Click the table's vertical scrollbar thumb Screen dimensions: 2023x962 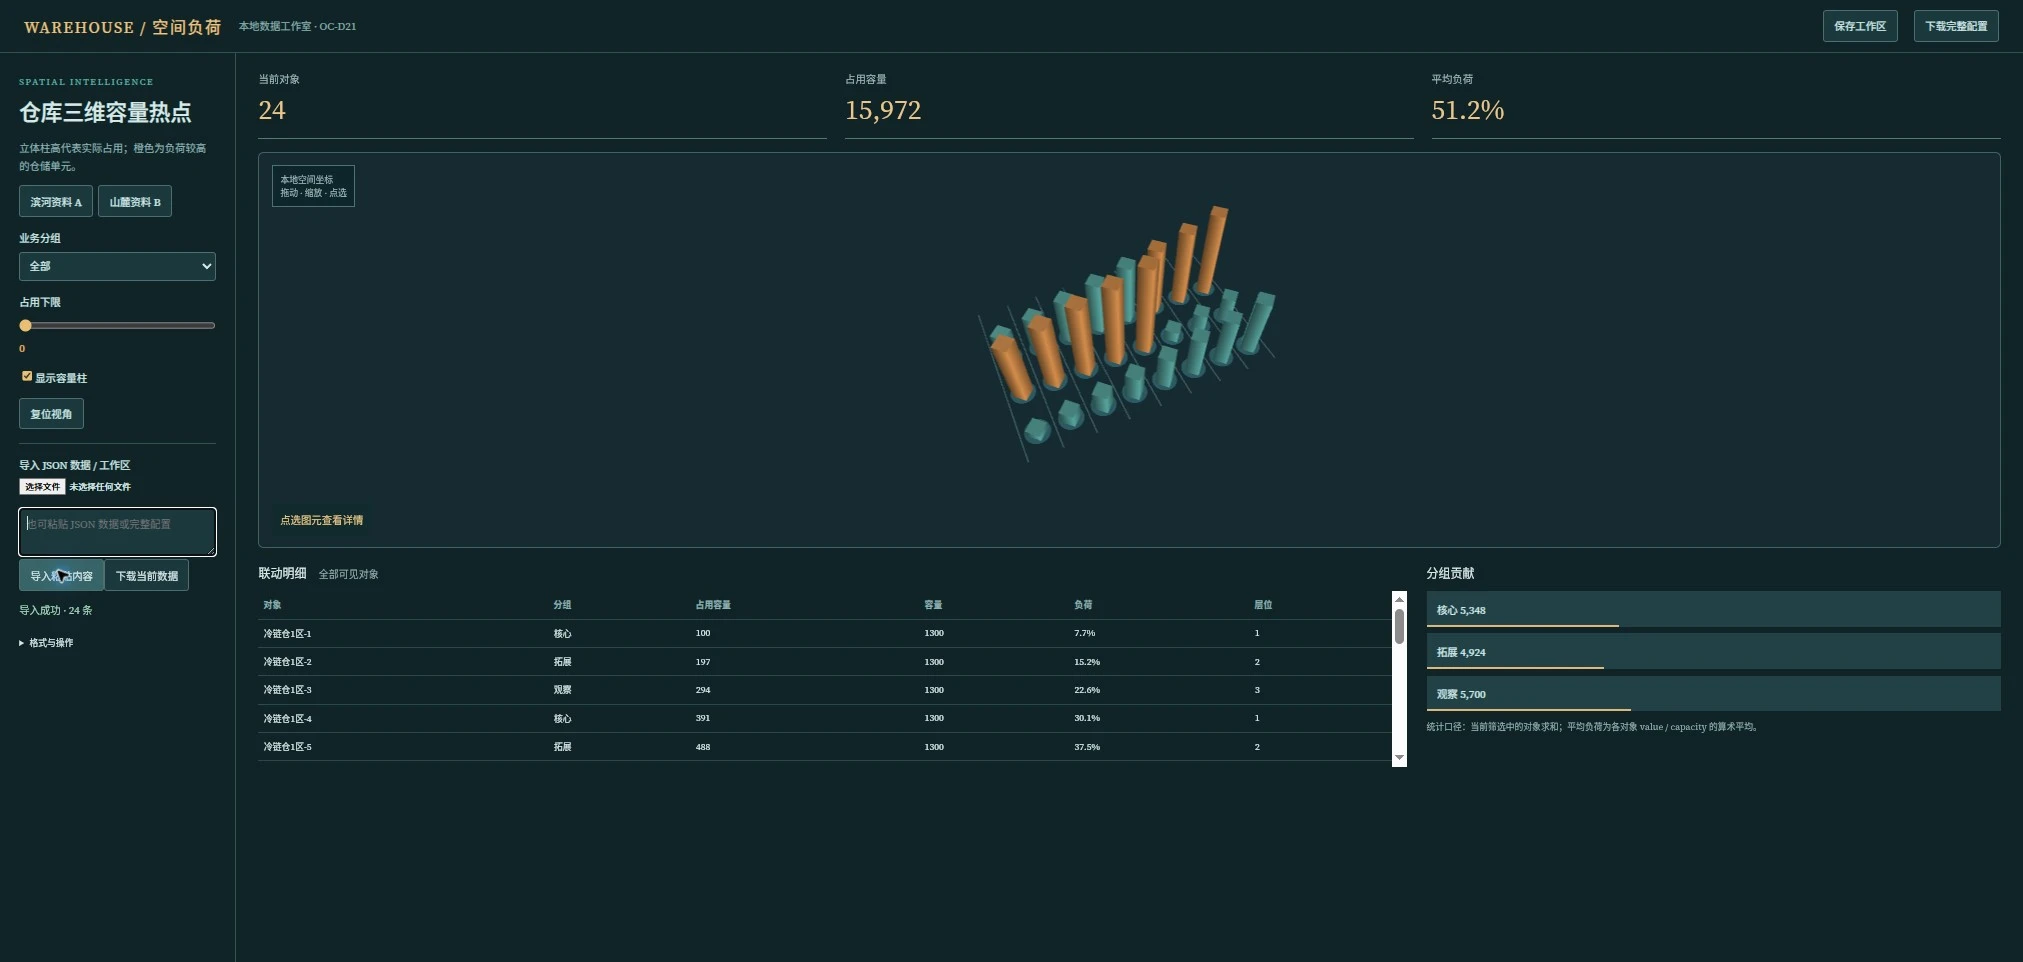(1399, 626)
